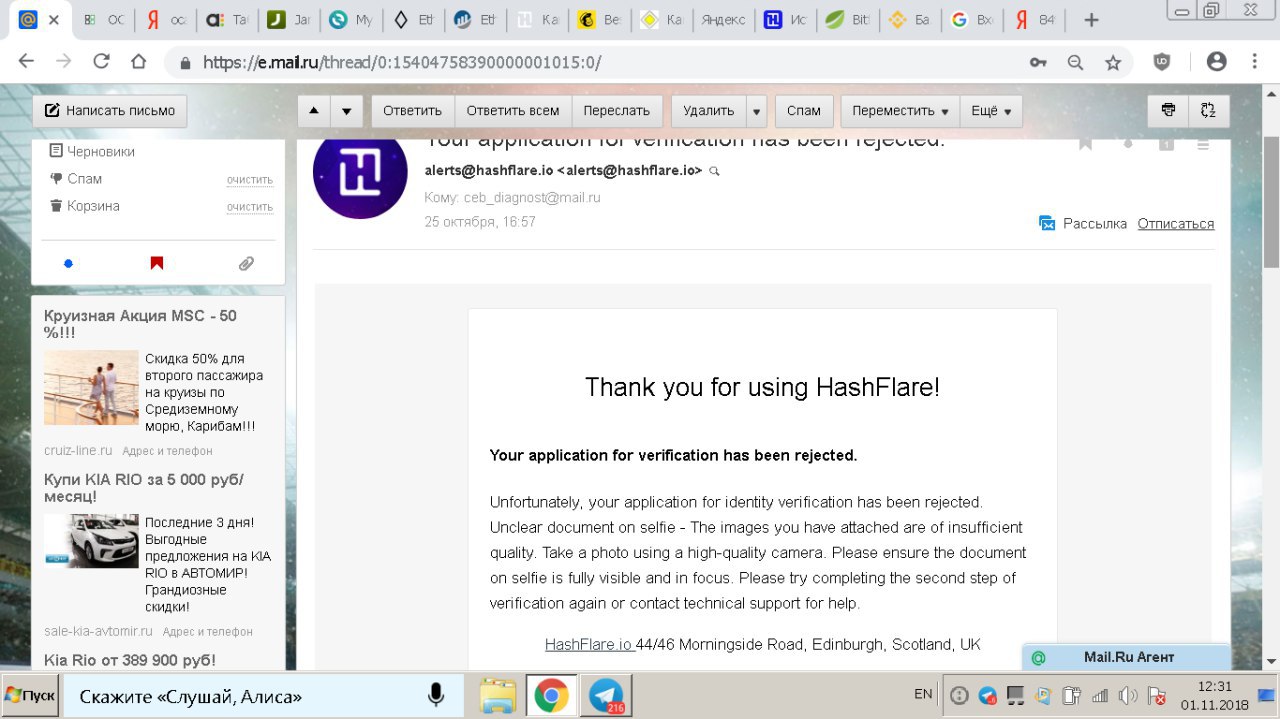Screen dimensions: 1280x719
Task: Click the Пуск start button
Action: (30, 695)
